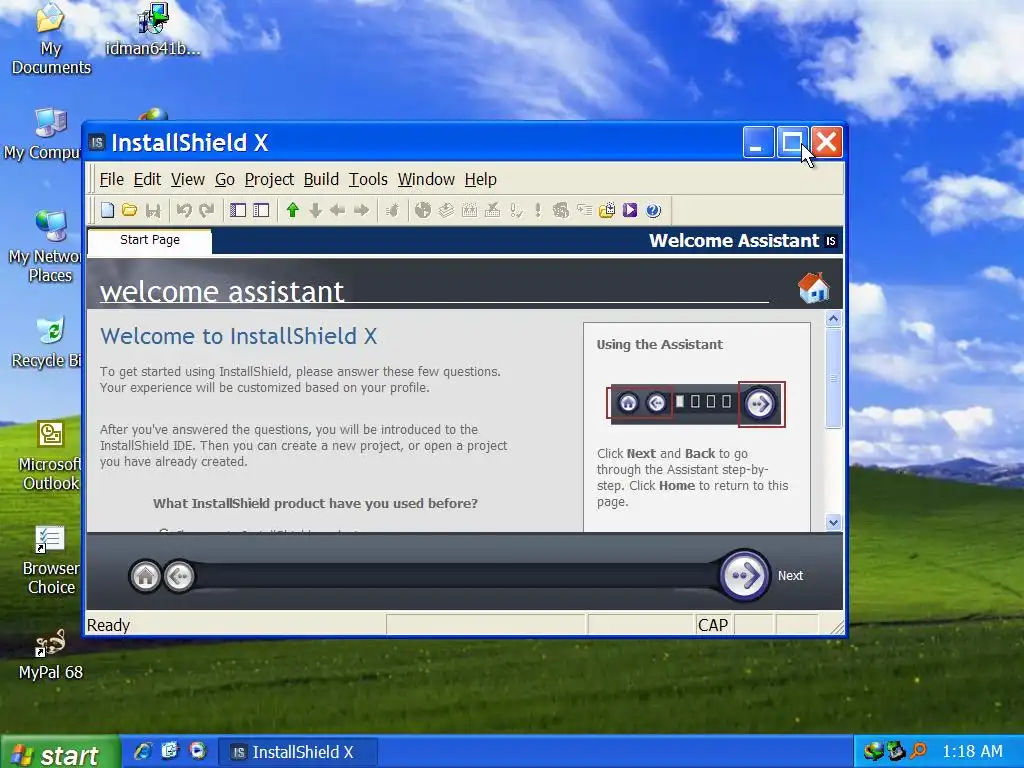
Task: Click the toolbar Forward right-arrow icon
Action: [x=361, y=210]
